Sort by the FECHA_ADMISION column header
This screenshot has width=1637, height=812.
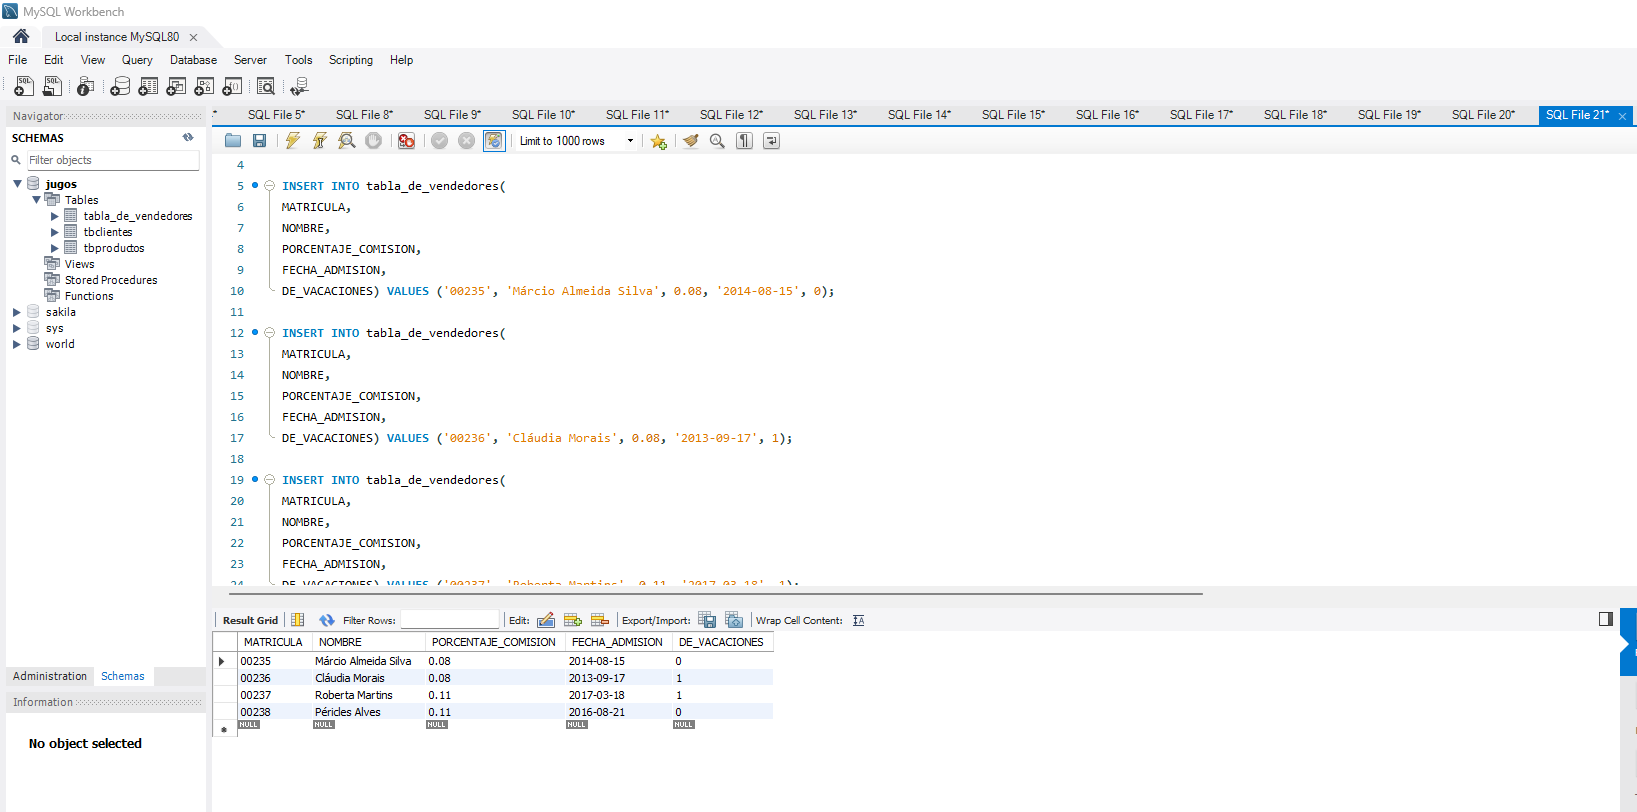pyautogui.click(x=619, y=642)
